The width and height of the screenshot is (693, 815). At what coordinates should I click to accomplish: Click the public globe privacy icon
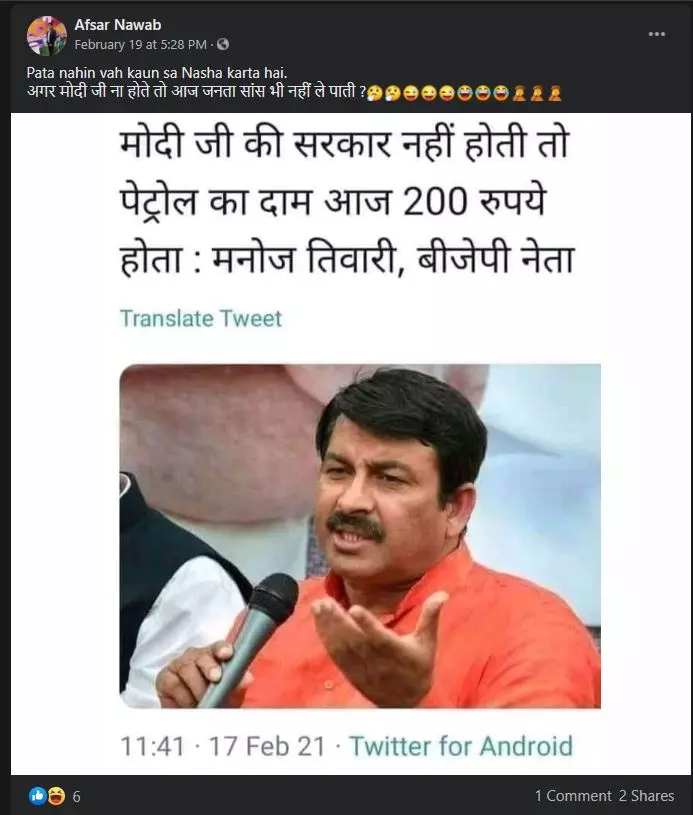tap(223, 45)
